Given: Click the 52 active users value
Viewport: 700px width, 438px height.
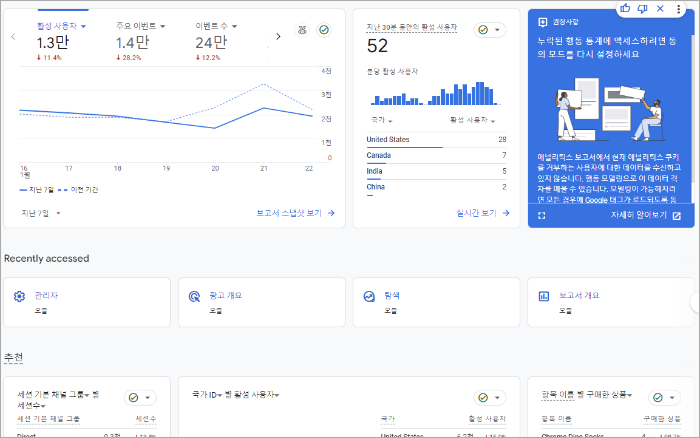Looking at the screenshot, I should (x=377, y=46).
